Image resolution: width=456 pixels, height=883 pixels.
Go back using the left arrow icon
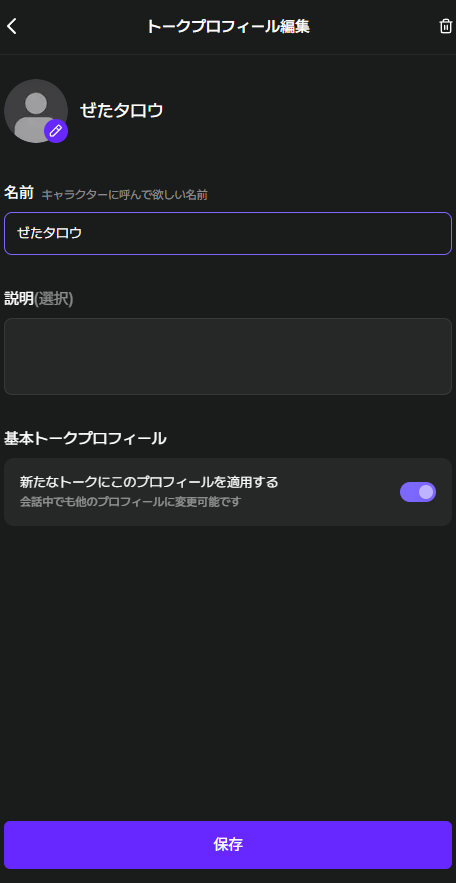(12, 26)
